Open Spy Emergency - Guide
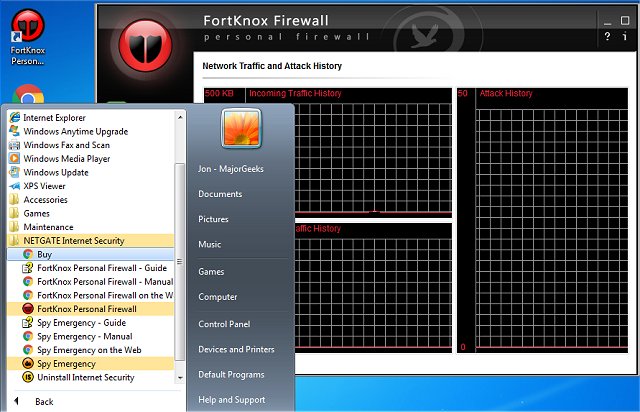Image resolution: width=640 pixels, height=412 pixels. tap(90, 323)
